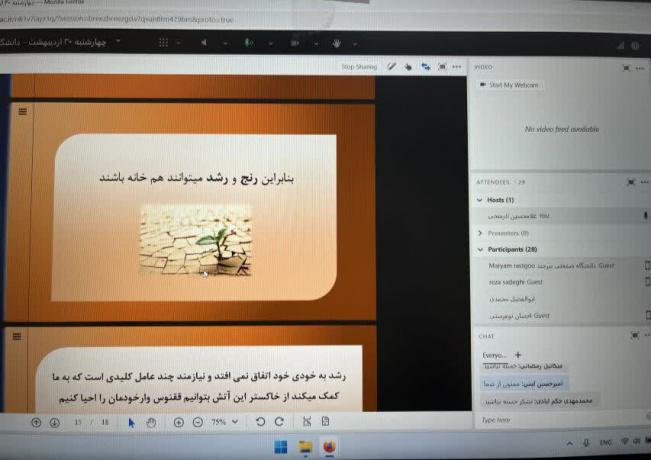Open Attendees pod options three dots
Image resolution: width=651 pixels, height=460 pixels.
pyautogui.click(x=644, y=182)
